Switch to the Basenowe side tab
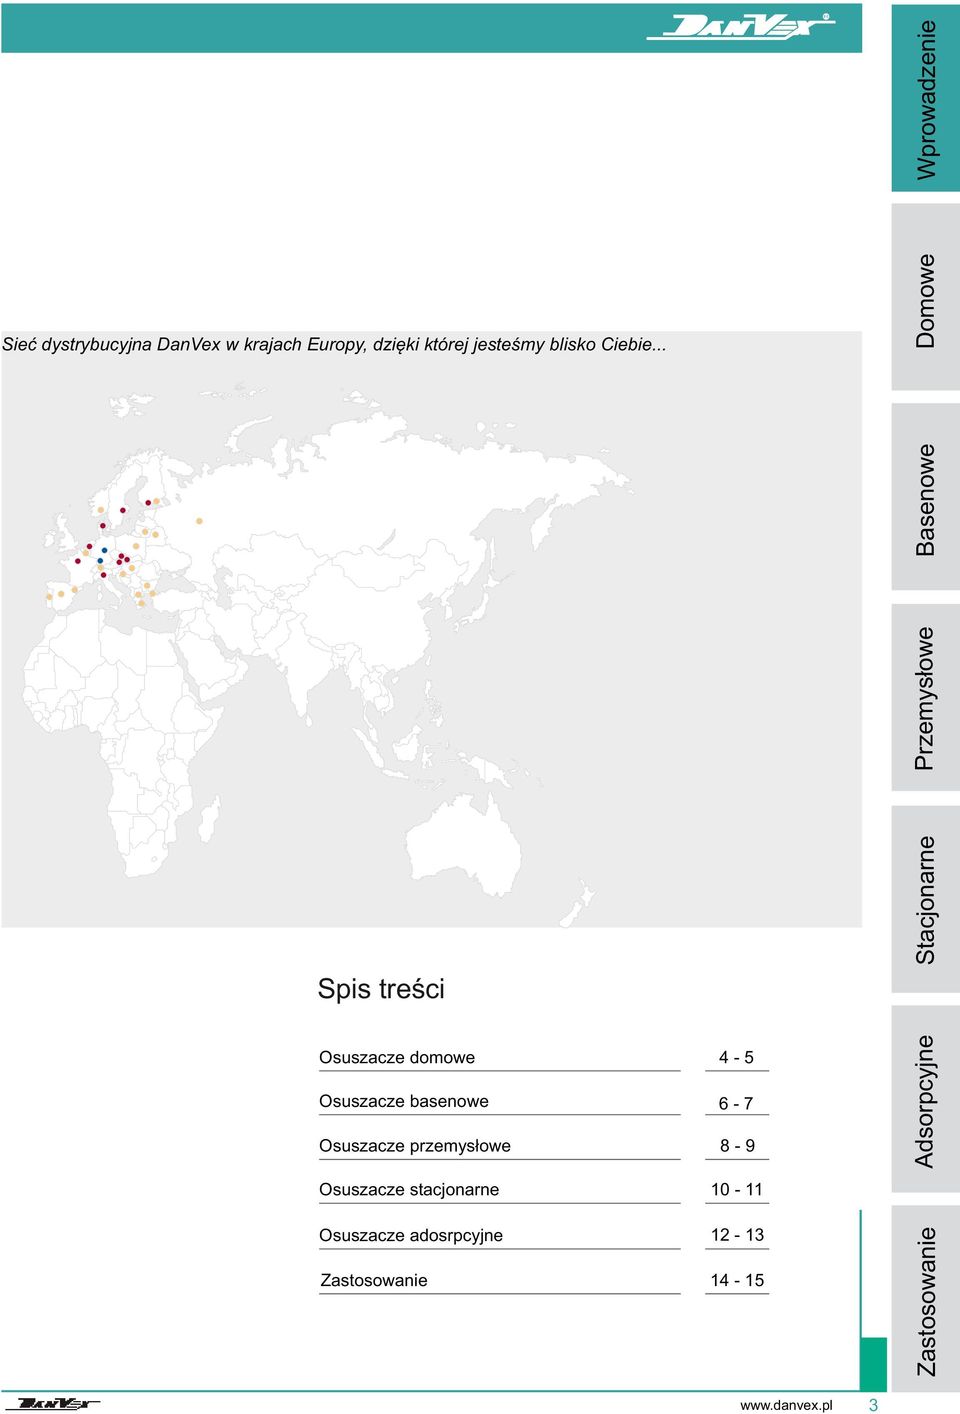This screenshot has height=1414, width=960. (926, 498)
